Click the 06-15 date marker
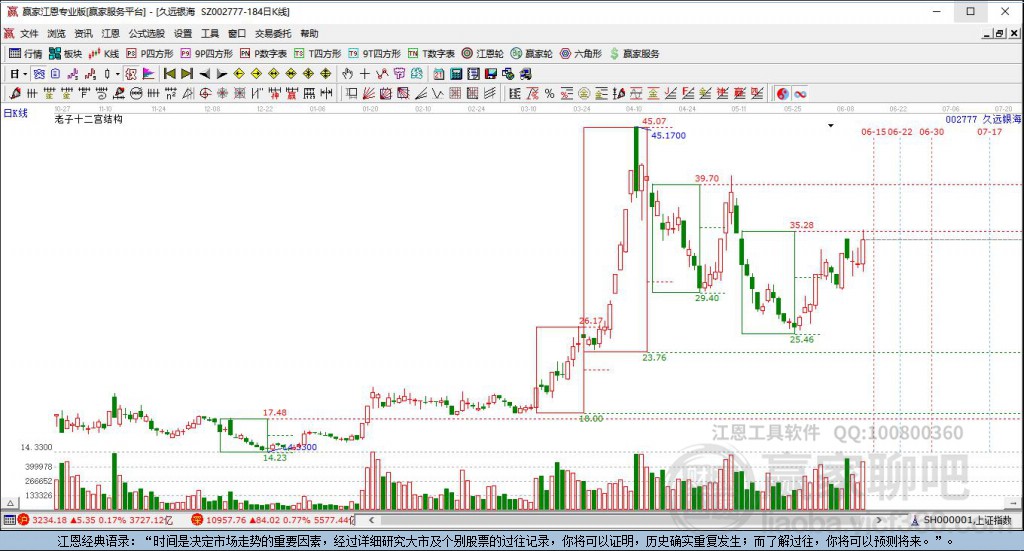This screenshot has width=1024, height=551. pos(874,132)
